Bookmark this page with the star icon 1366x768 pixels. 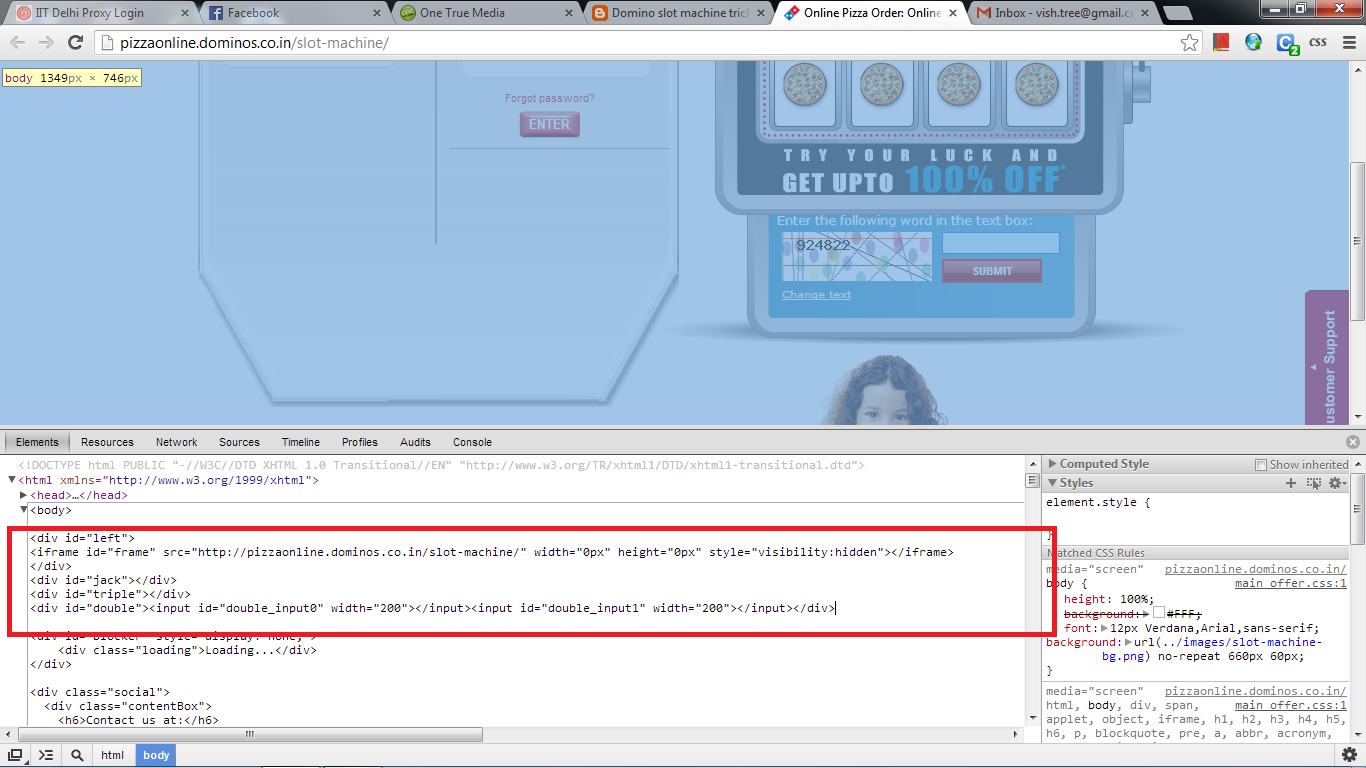click(x=1189, y=43)
